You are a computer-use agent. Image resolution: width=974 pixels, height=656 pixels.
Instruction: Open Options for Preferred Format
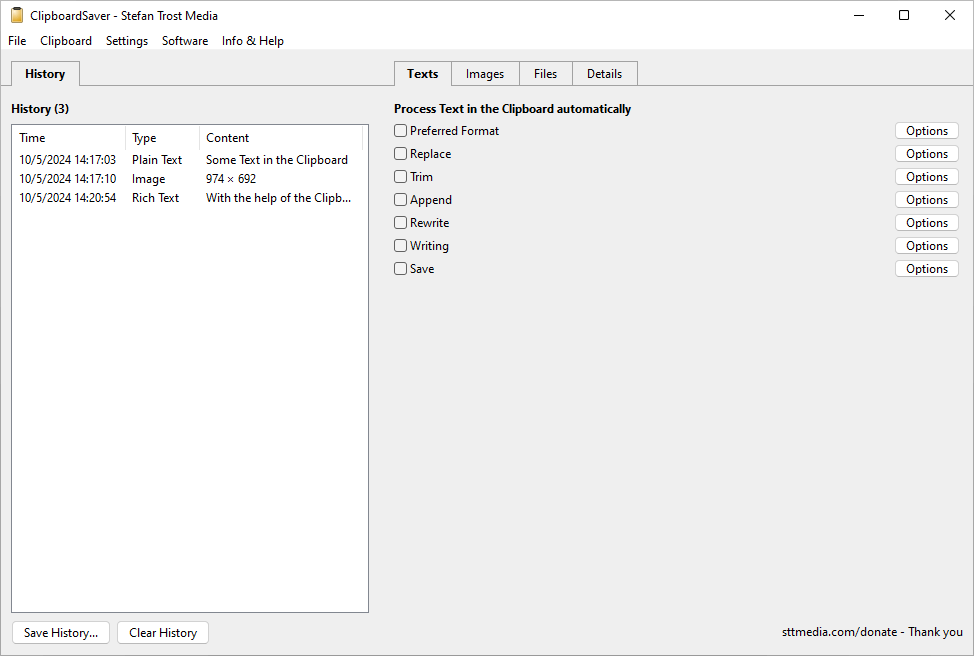tap(926, 131)
